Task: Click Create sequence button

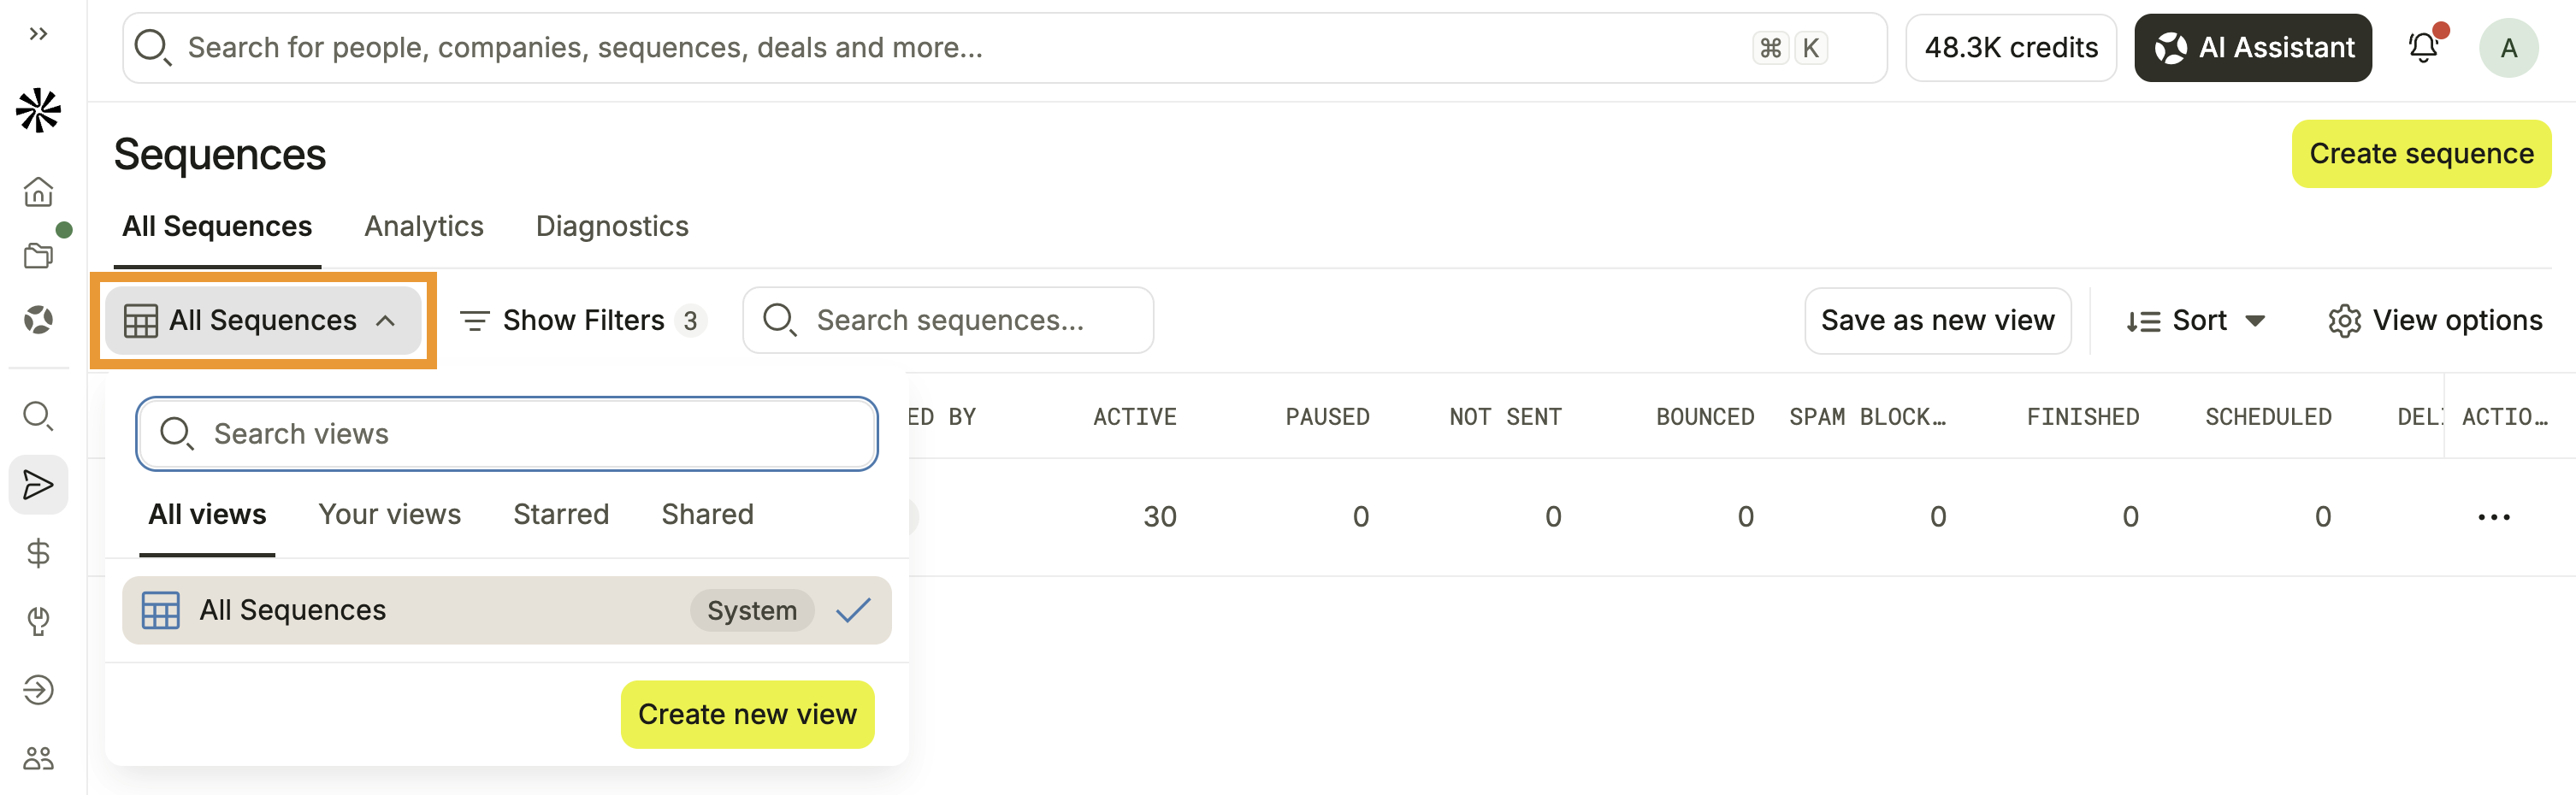Action: pyautogui.click(x=2421, y=153)
